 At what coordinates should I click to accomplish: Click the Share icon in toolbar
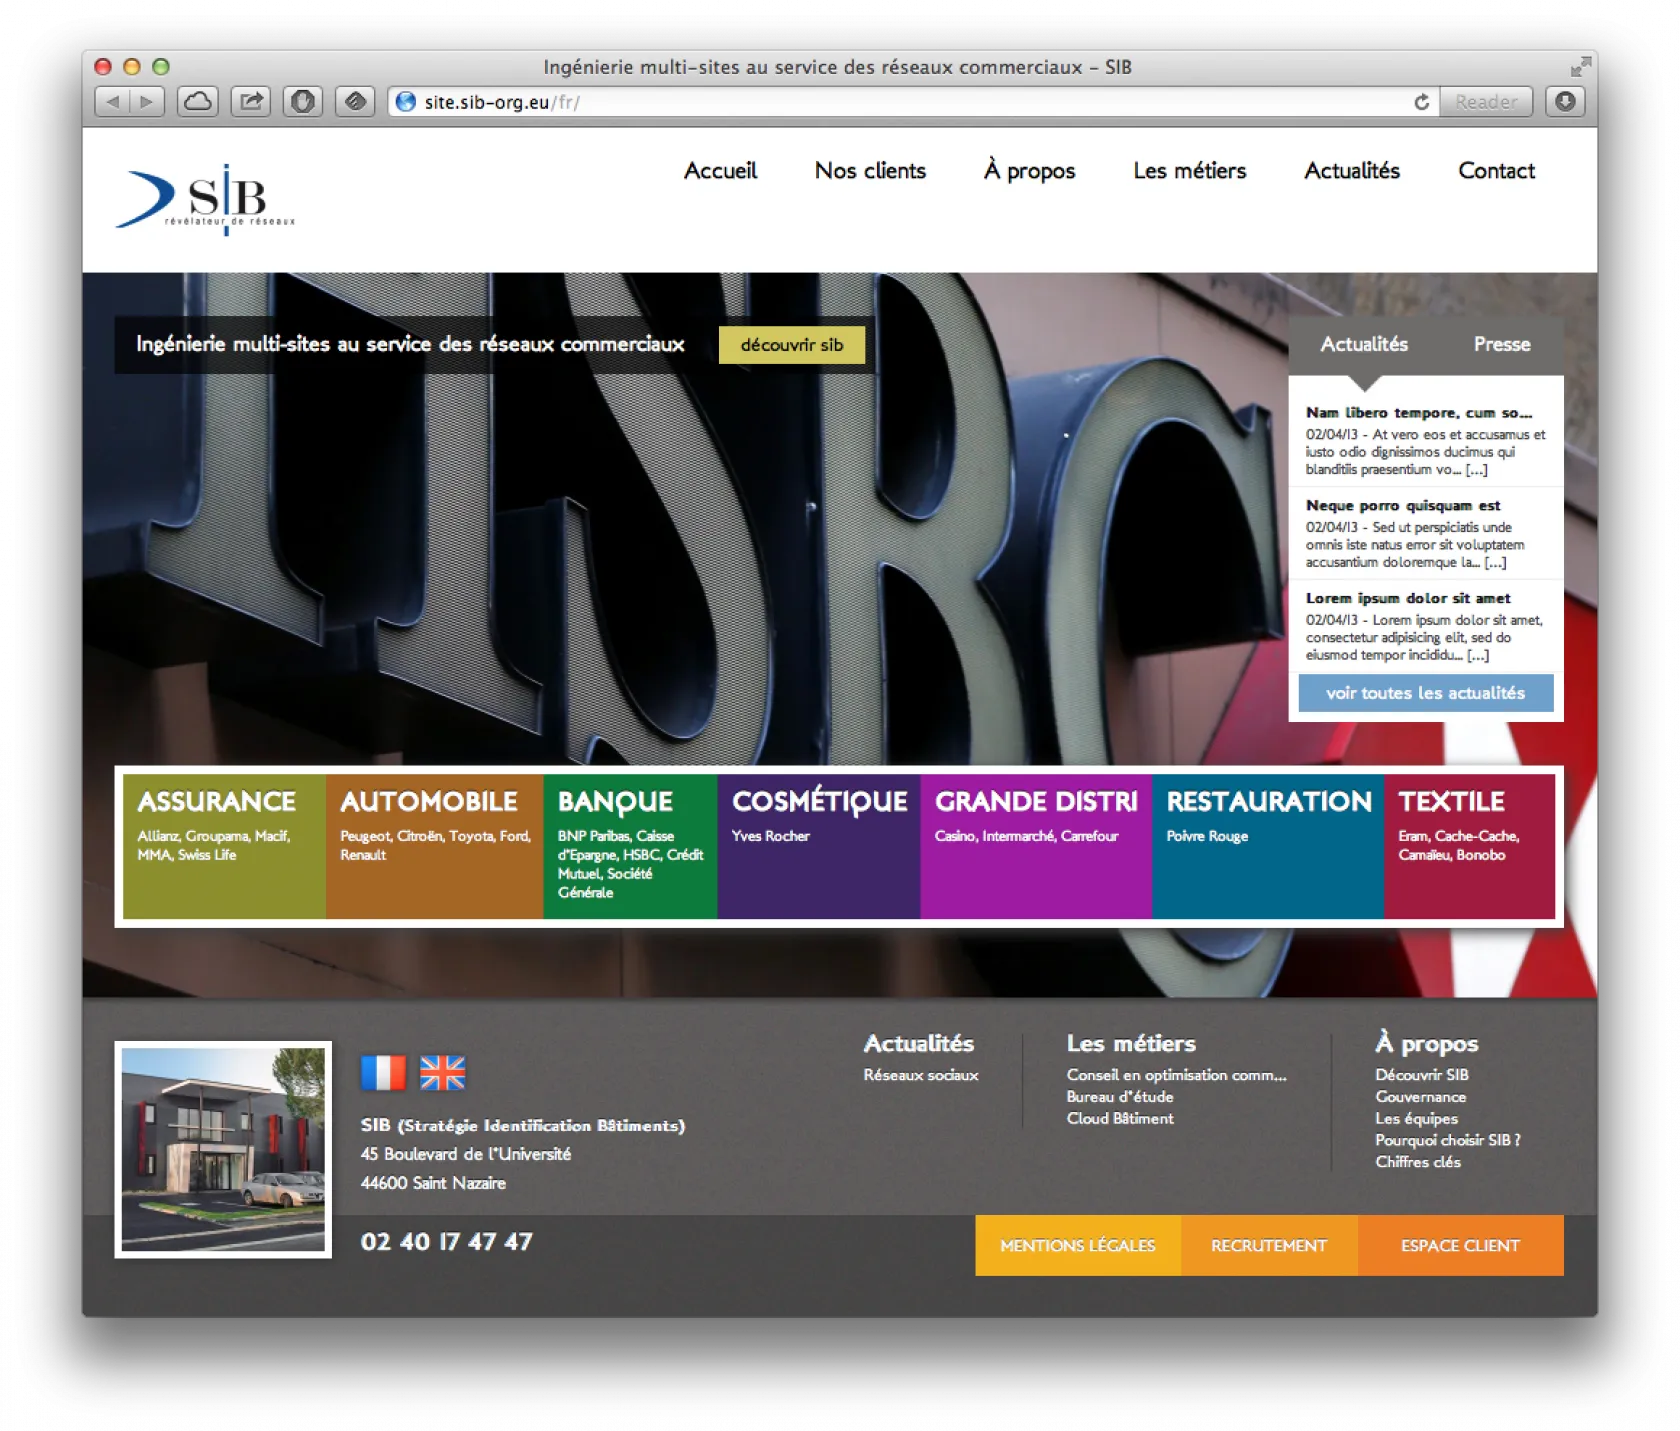tap(251, 102)
